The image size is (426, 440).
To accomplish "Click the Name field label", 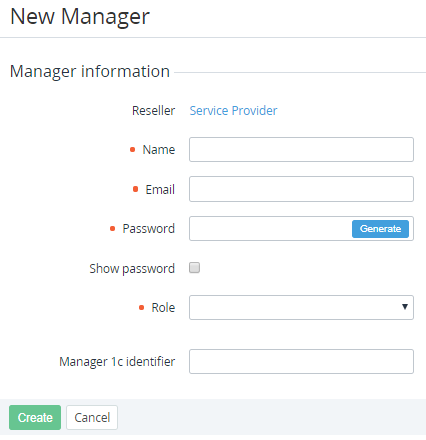I will coord(159,150).
